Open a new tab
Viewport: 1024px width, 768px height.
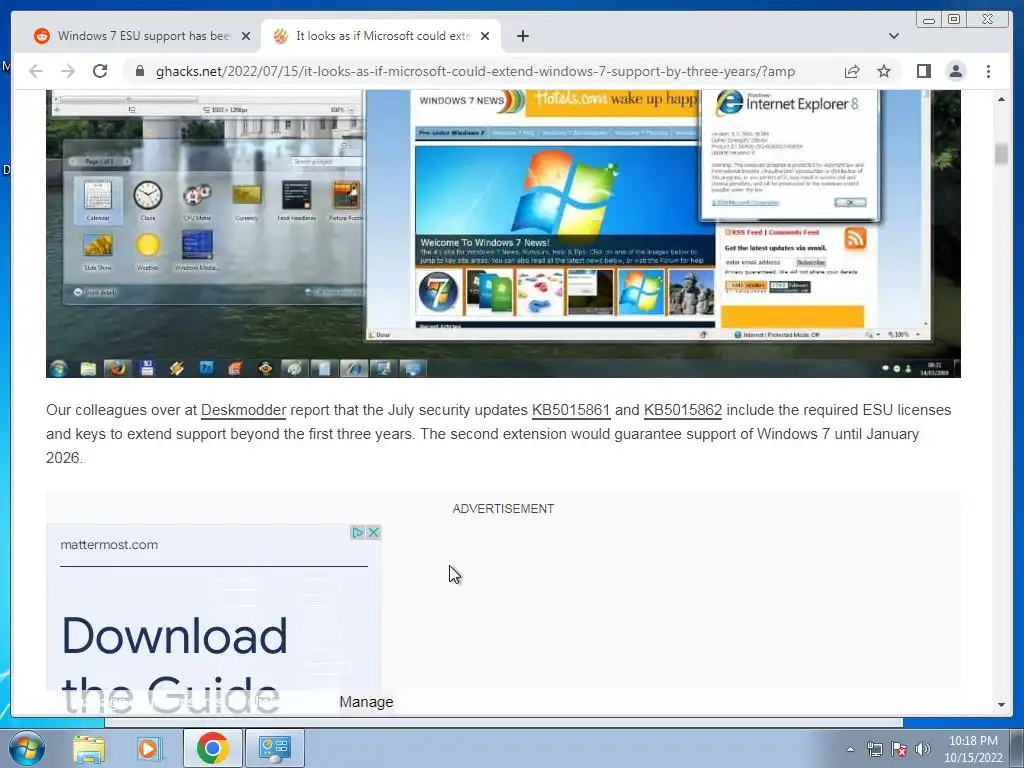[x=522, y=36]
